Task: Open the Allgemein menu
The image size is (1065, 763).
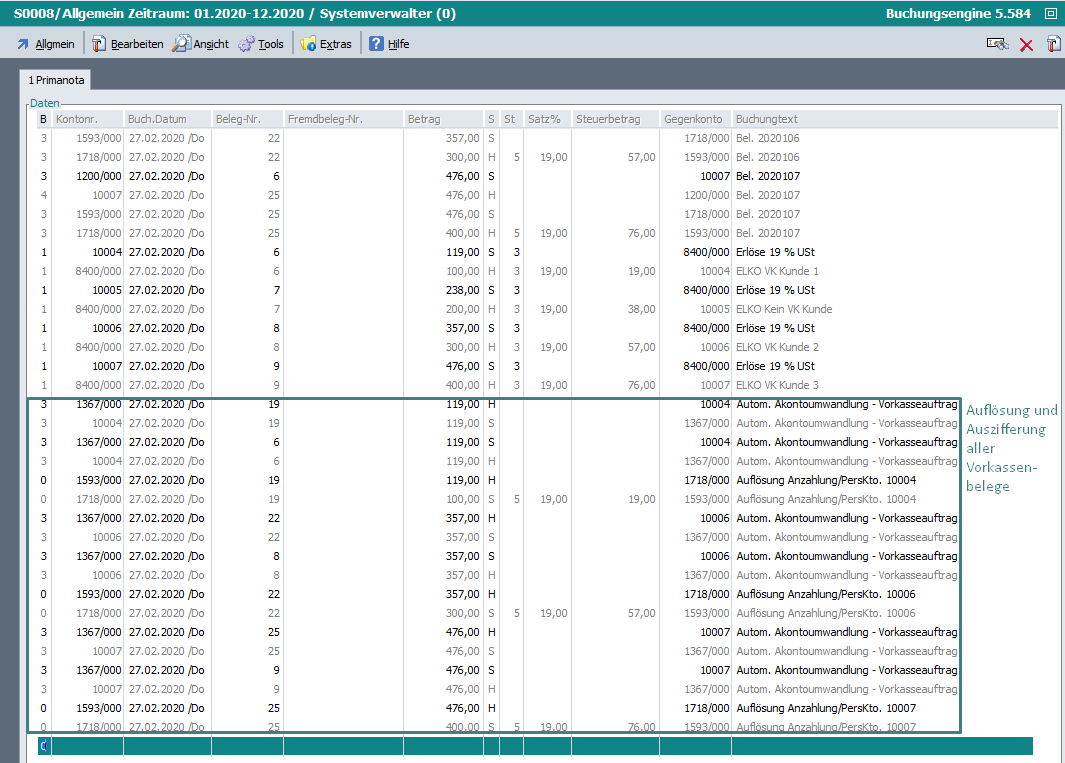Action: click(x=46, y=44)
